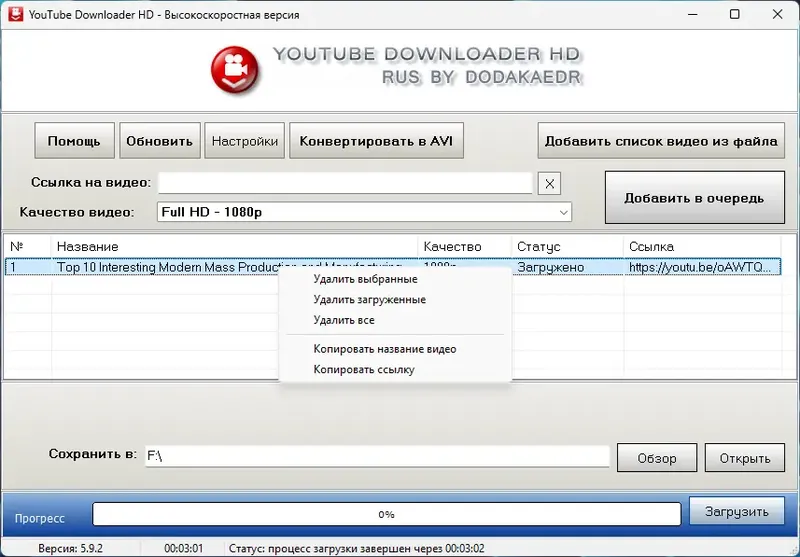Select Копировать ссылку menu item
Screen dimensions: 800x557
pyautogui.click(x=364, y=370)
